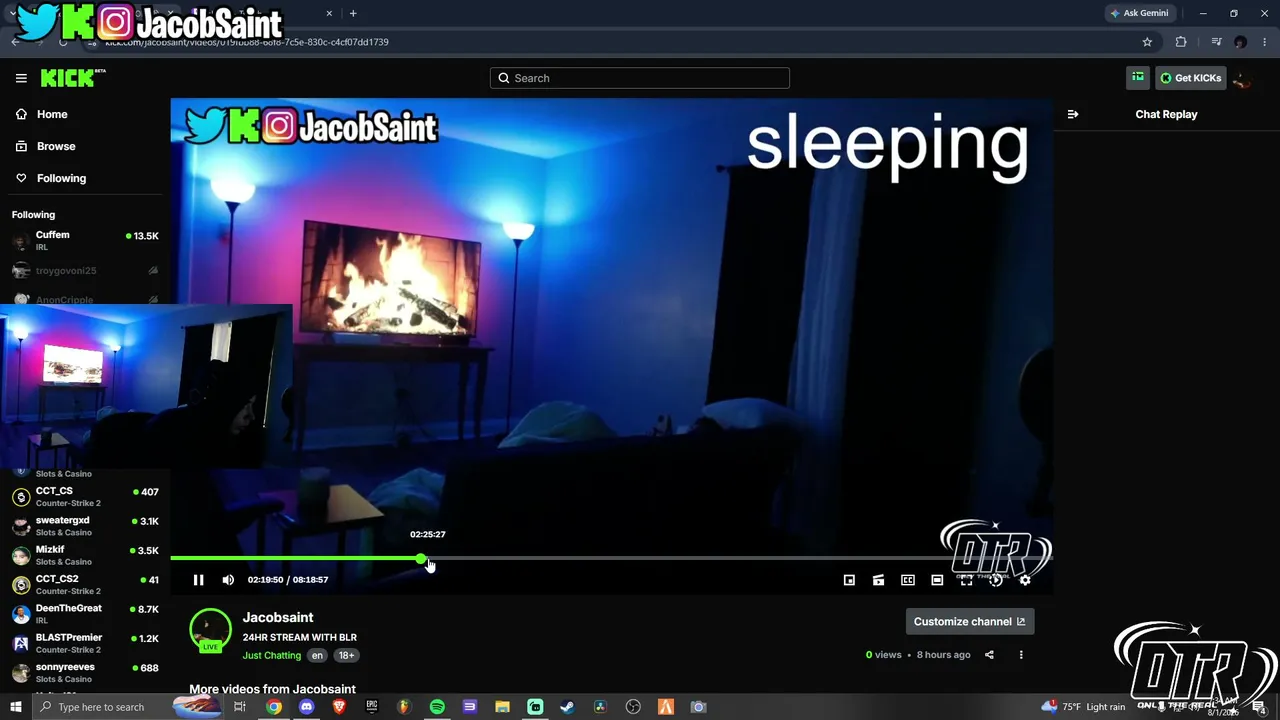1280x720 pixels.
Task: Open sweatergxd channel in sidebar
Action: (x=85, y=526)
